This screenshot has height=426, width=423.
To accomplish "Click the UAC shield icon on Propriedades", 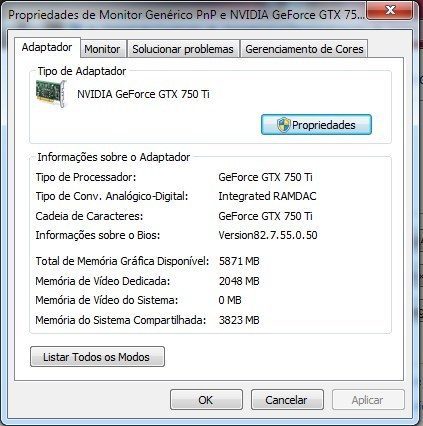I will coord(283,125).
